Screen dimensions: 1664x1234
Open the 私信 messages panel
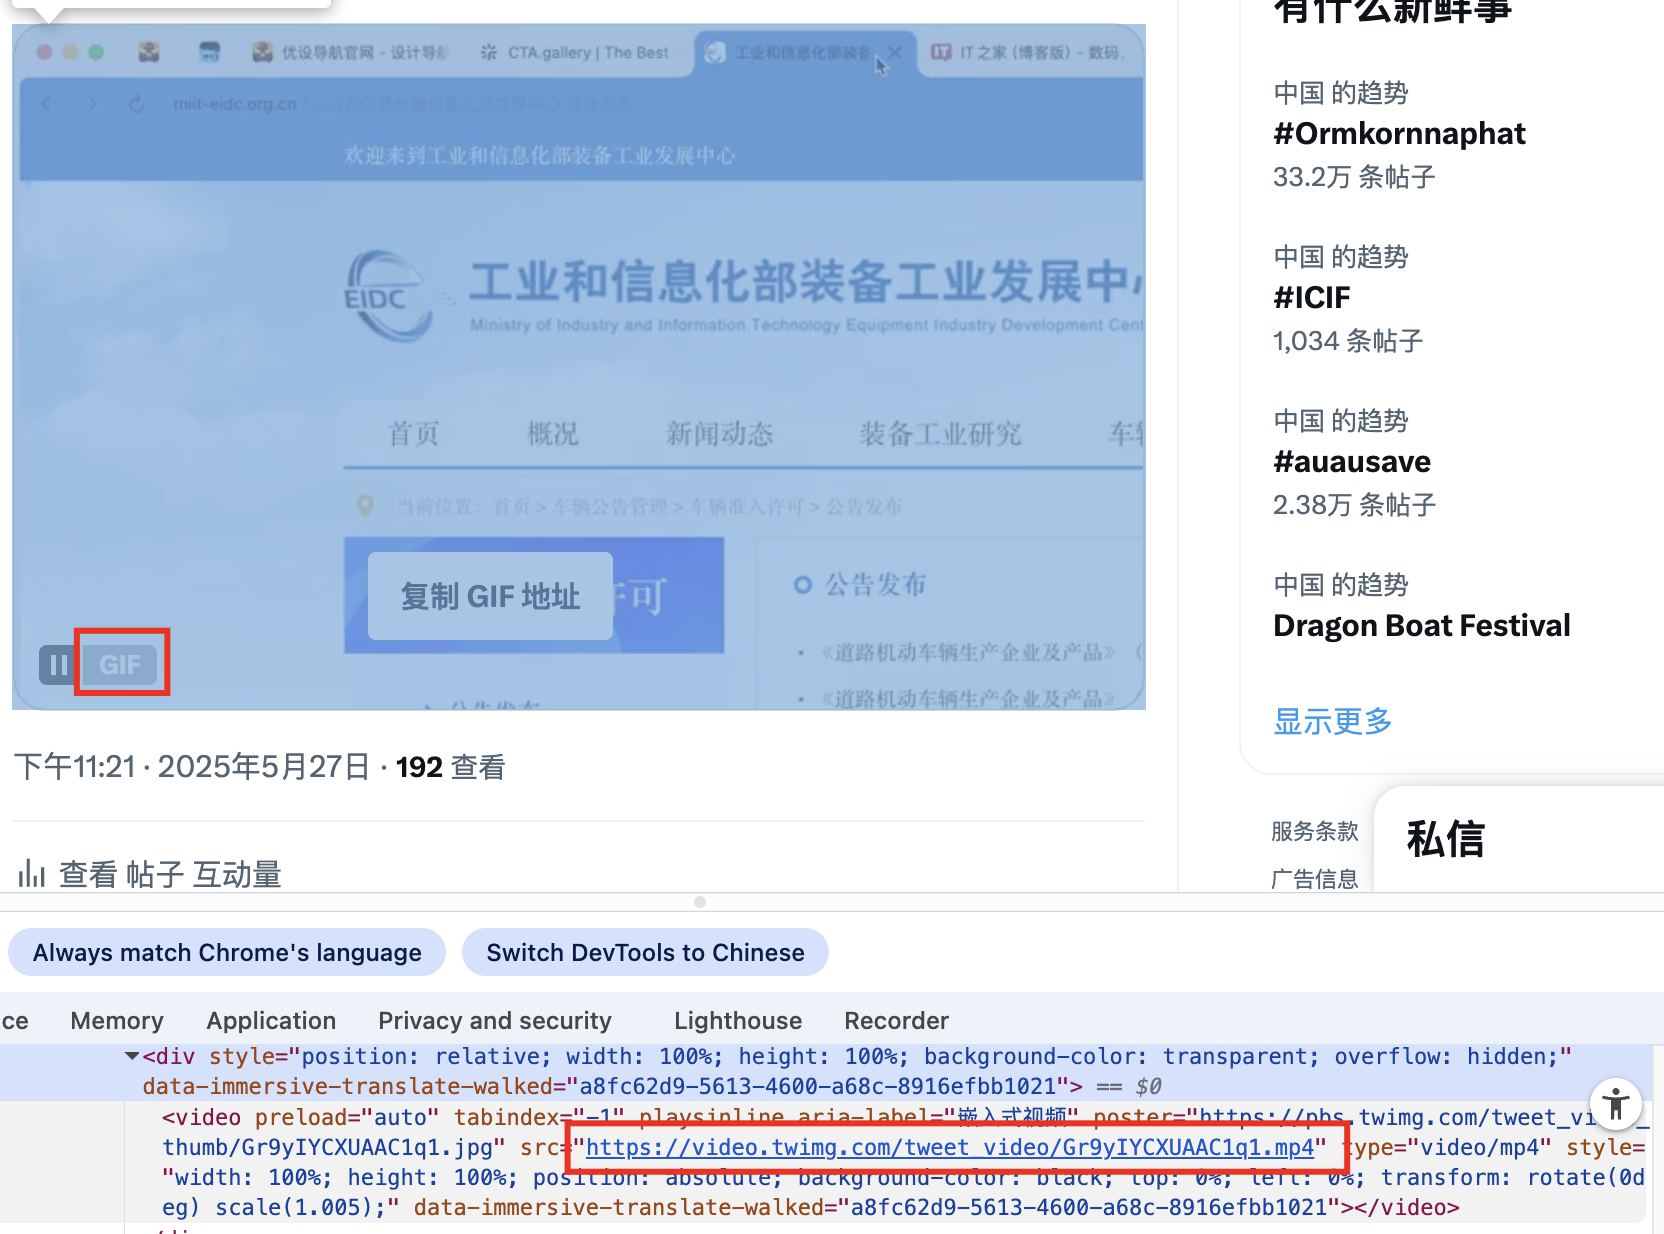1445,839
